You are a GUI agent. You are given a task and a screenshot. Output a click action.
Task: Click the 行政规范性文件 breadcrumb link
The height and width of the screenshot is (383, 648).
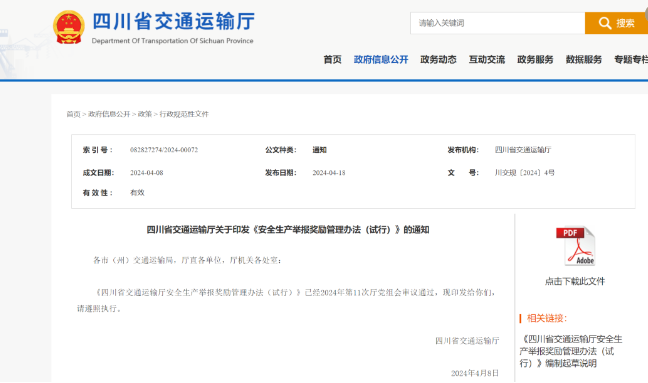tap(184, 114)
